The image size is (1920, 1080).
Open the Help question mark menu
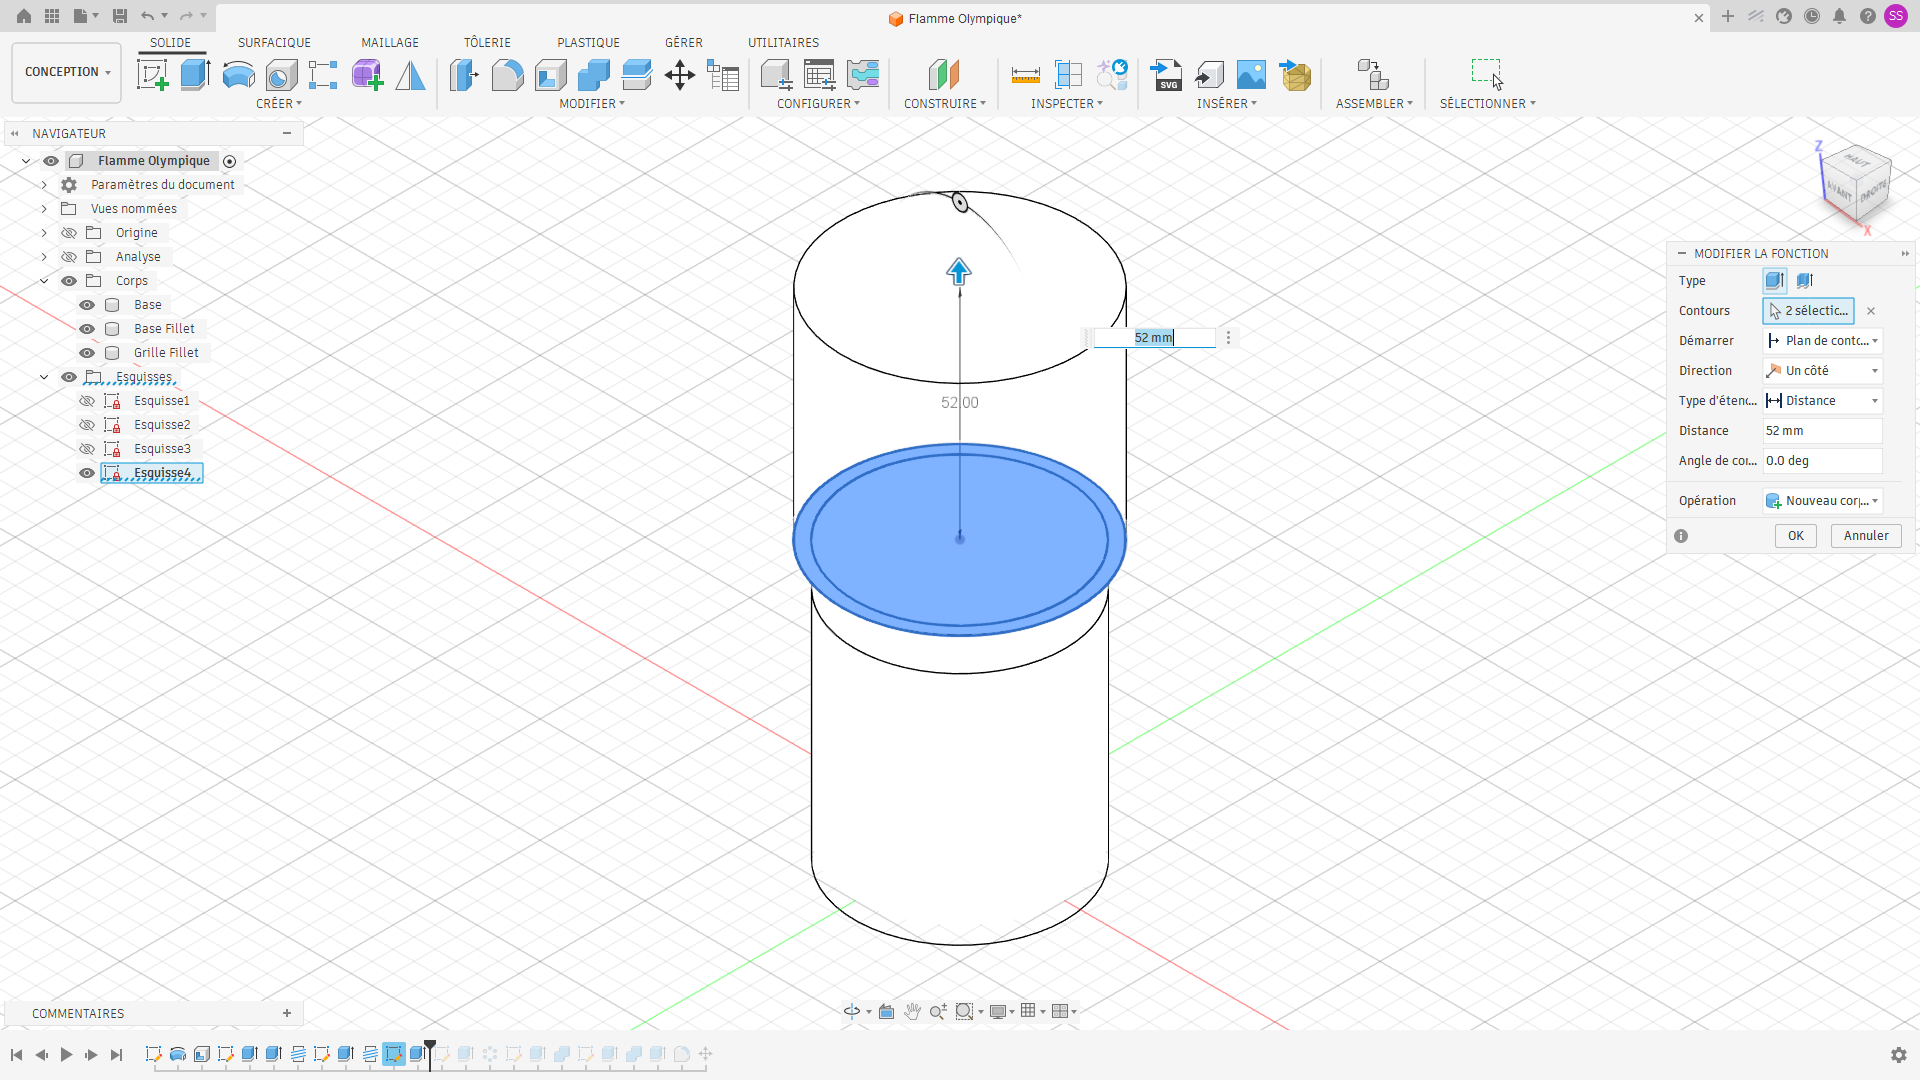[1867, 16]
